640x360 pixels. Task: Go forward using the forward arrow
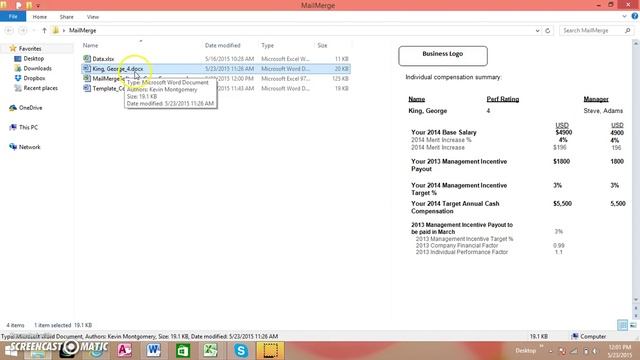click(23, 31)
